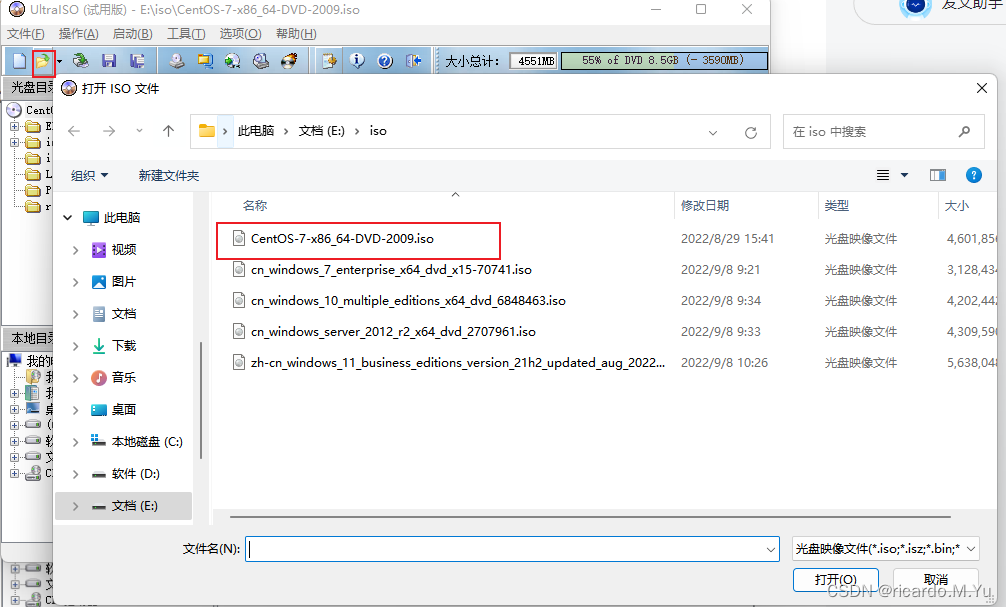This screenshot has height=607, width=1006.
Task: Click the Save floppy disk toolbar icon
Action: [x=109, y=61]
